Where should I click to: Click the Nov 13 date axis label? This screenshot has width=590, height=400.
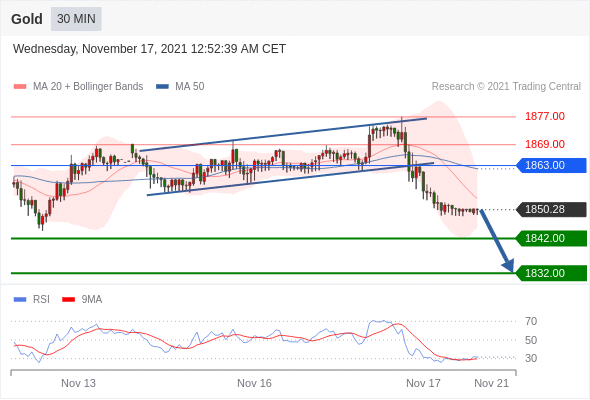tap(78, 383)
